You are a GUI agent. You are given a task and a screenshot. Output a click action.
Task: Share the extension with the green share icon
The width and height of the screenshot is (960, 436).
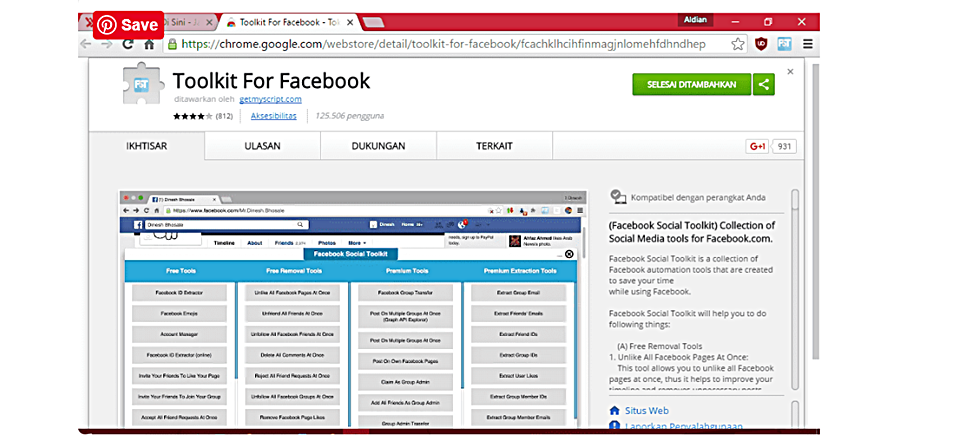(763, 85)
